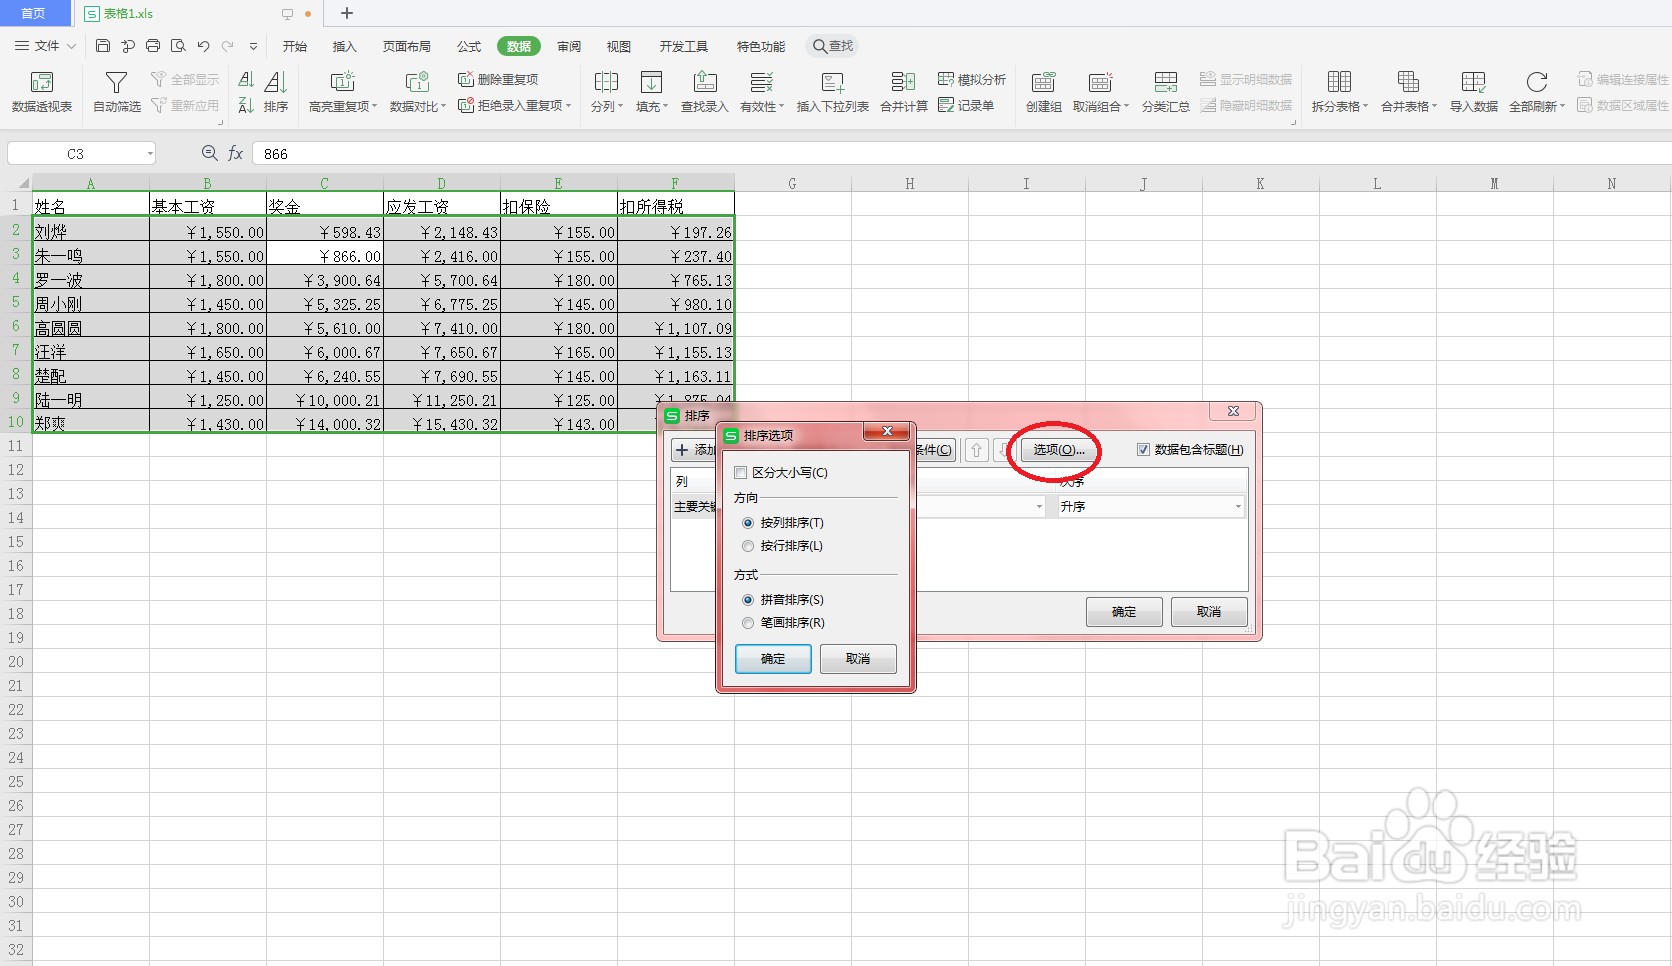The height and width of the screenshot is (966, 1672).
Task: Open Highlight Duplicates (高亮重复项)
Action: 342,91
